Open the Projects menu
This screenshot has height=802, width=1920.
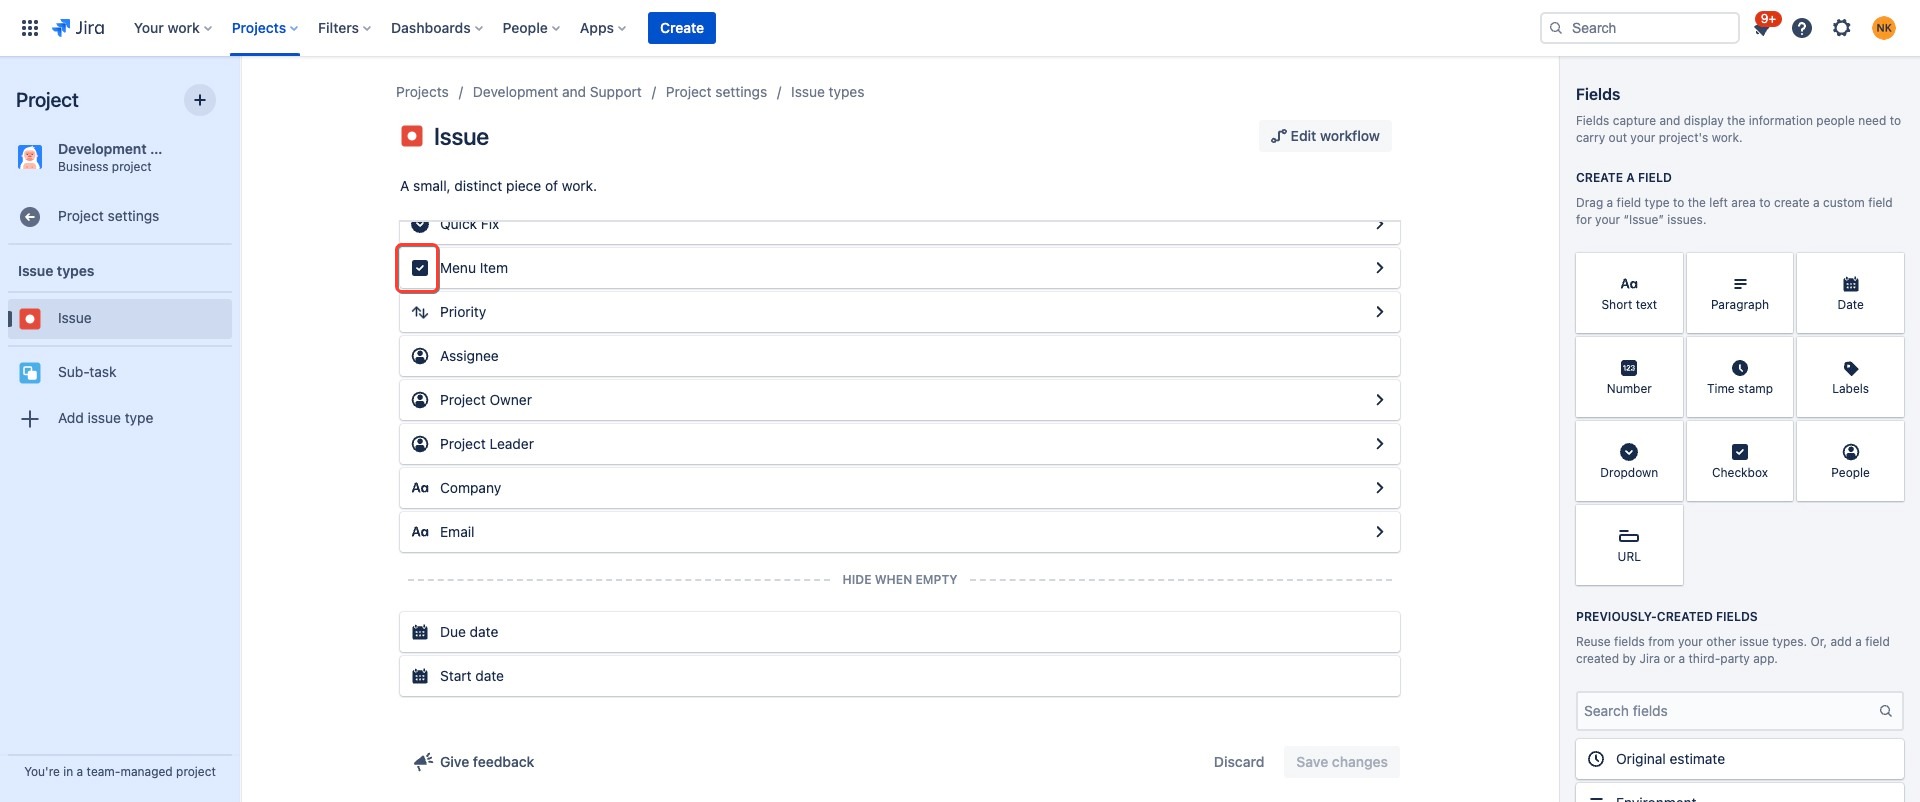click(x=265, y=28)
